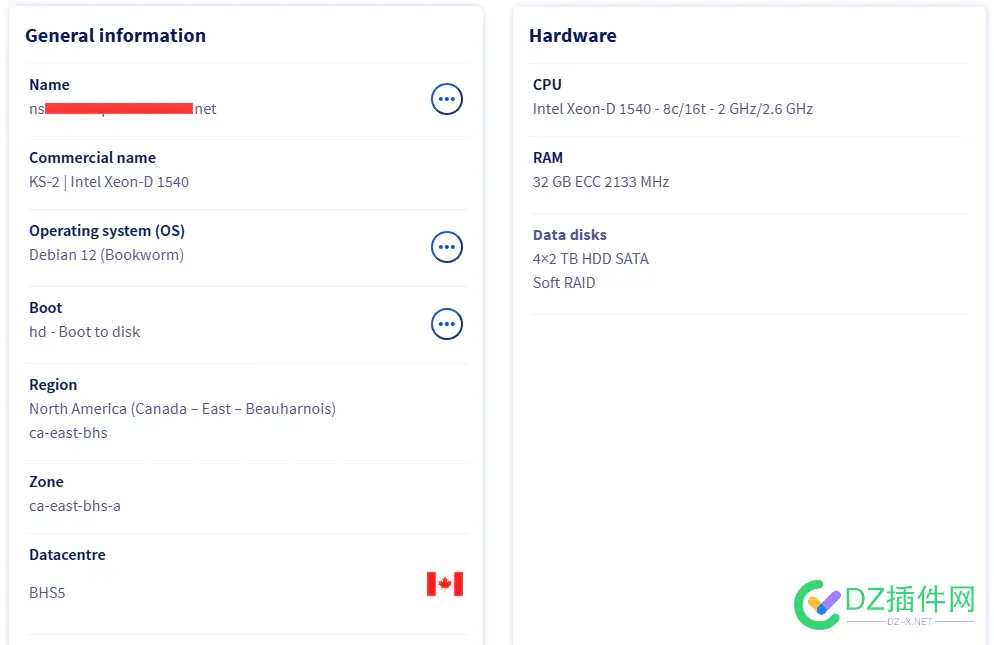
Task: Click the Soft RAID text
Action: click(x=564, y=283)
